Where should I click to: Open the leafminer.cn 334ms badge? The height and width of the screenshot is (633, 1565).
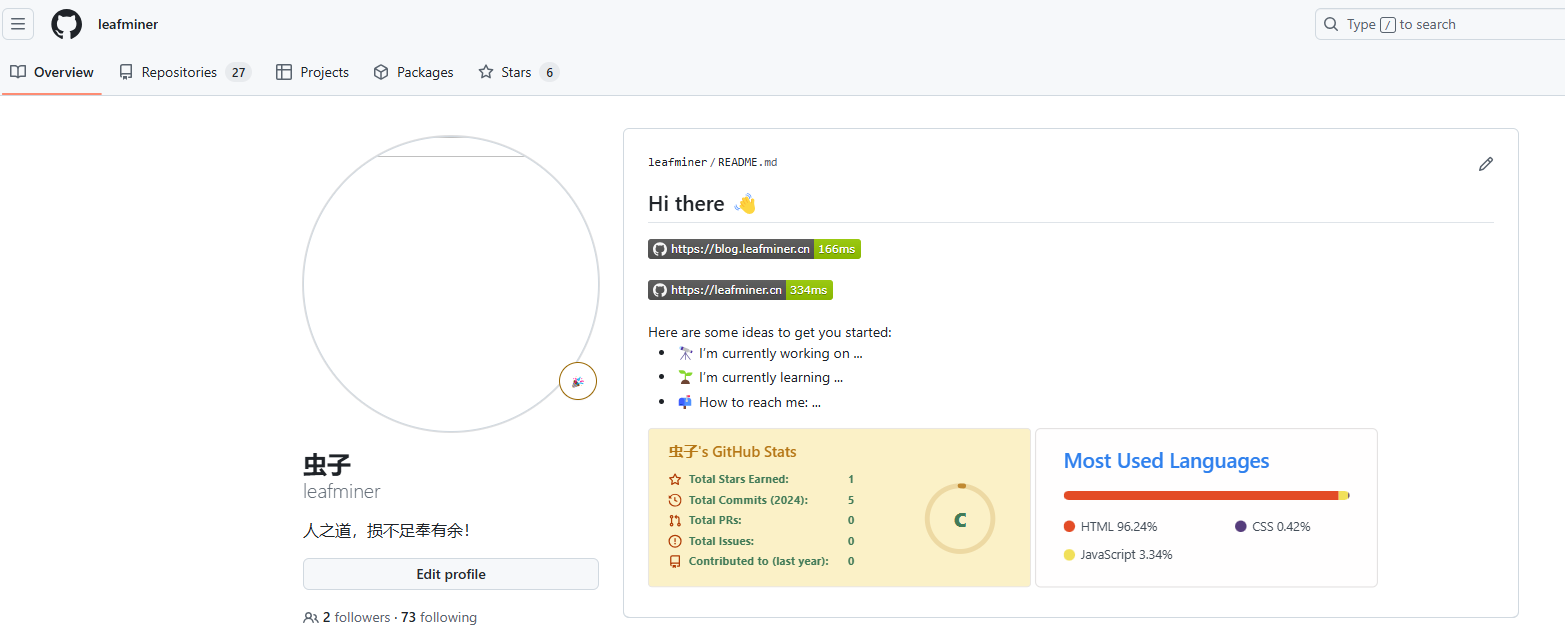(740, 290)
